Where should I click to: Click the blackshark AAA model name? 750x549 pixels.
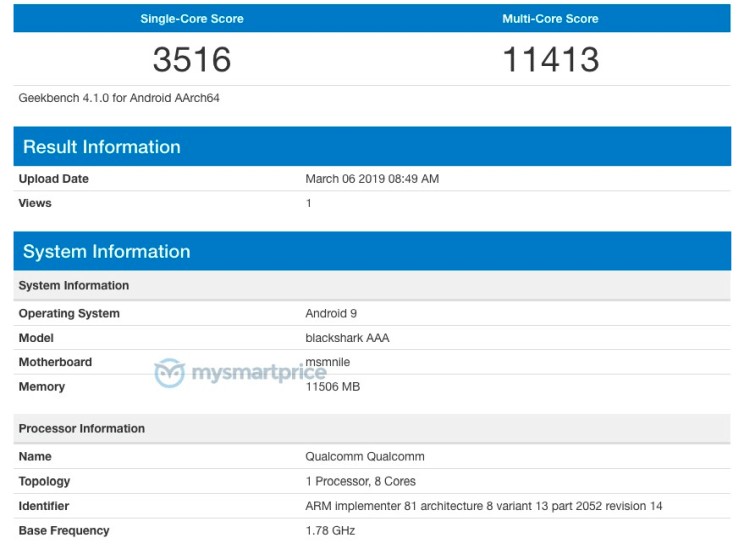(x=347, y=338)
